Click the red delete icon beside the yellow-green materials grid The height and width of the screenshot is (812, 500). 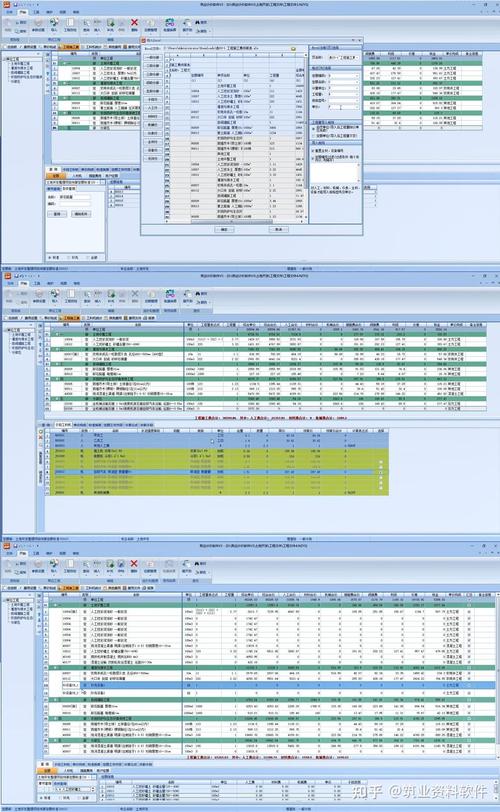pos(40,438)
